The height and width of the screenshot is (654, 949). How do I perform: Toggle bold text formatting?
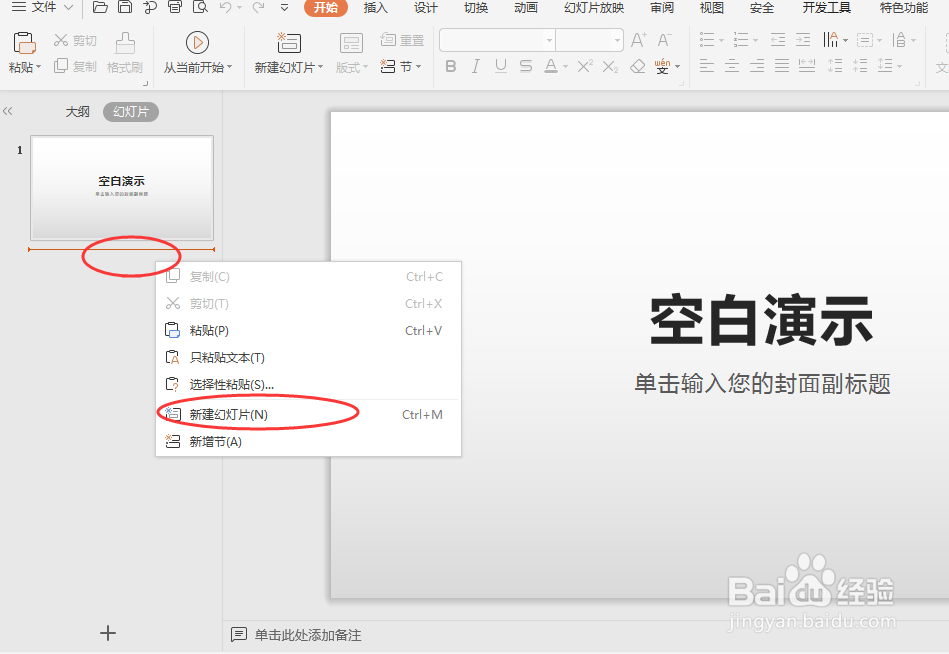click(x=450, y=66)
